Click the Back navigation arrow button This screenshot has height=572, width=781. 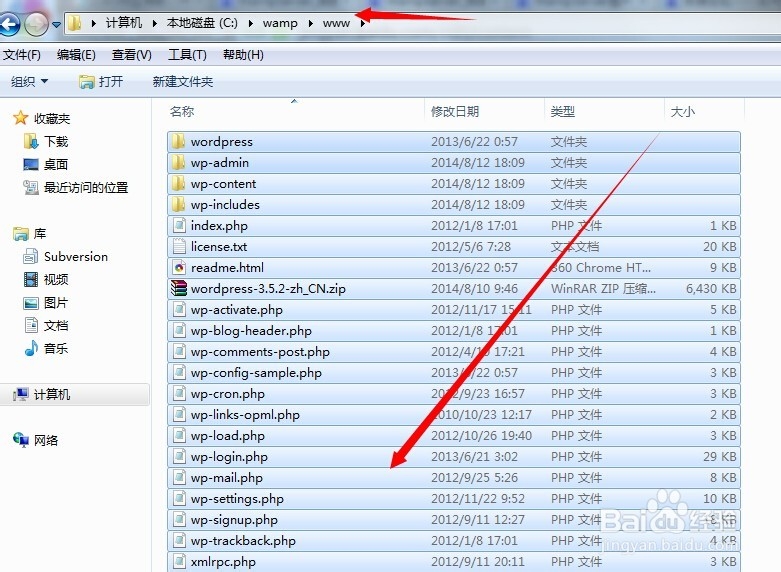9,24
